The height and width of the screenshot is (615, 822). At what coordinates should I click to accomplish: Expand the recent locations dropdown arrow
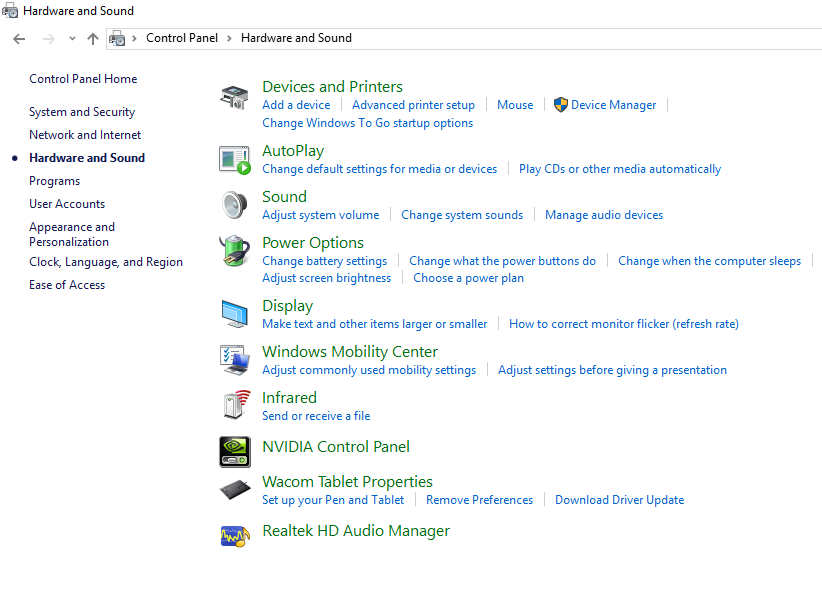click(x=72, y=39)
